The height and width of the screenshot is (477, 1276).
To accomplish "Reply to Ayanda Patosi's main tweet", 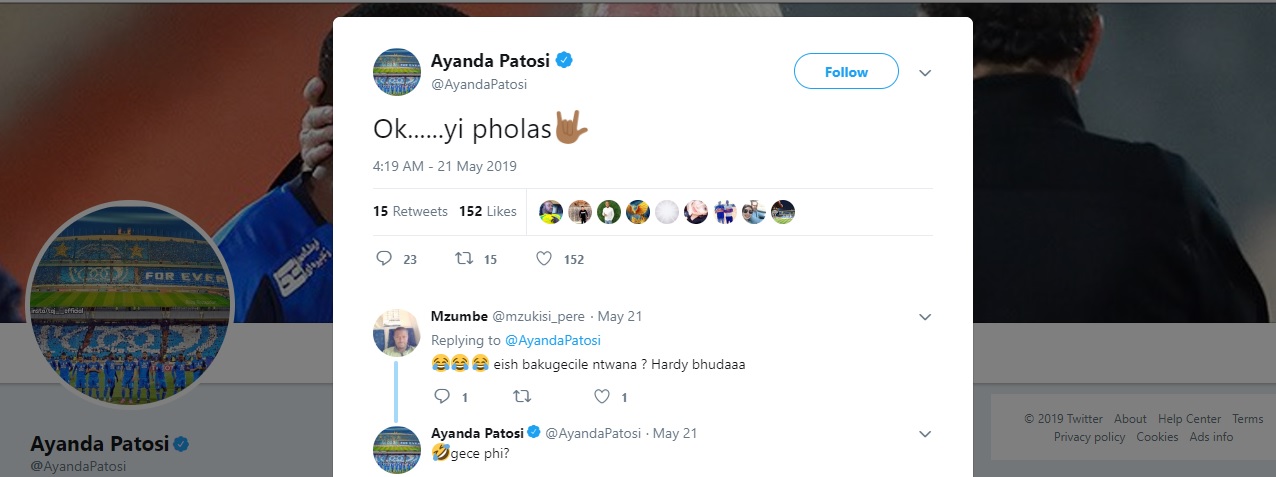I will click(x=384, y=259).
